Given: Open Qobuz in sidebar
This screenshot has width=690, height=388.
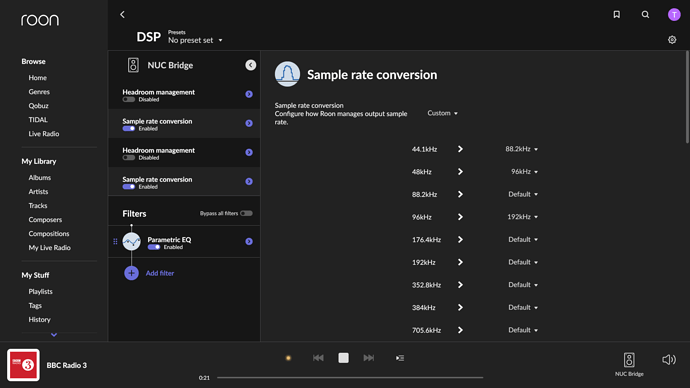Looking at the screenshot, I should click(x=38, y=106).
